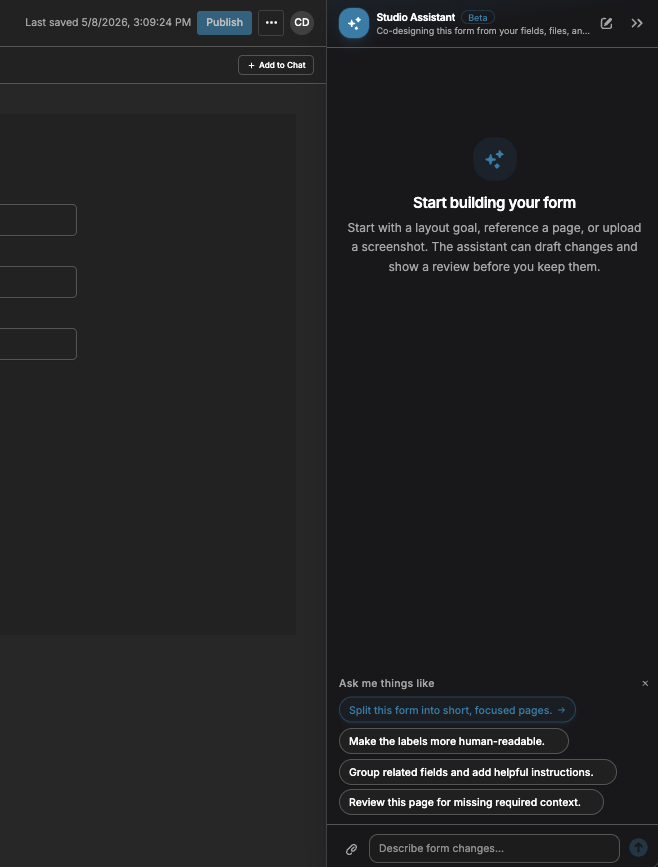Click the second form input field on canvas
Viewport: 658px width, 867px height.
click(38, 282)
